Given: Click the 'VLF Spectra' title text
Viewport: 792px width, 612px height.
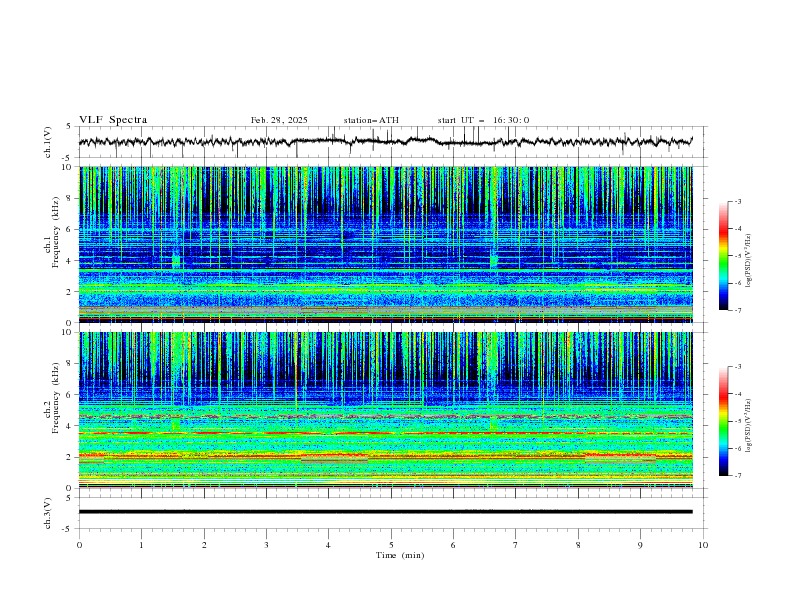Looking at the screenshot, I should pos(113,120).
